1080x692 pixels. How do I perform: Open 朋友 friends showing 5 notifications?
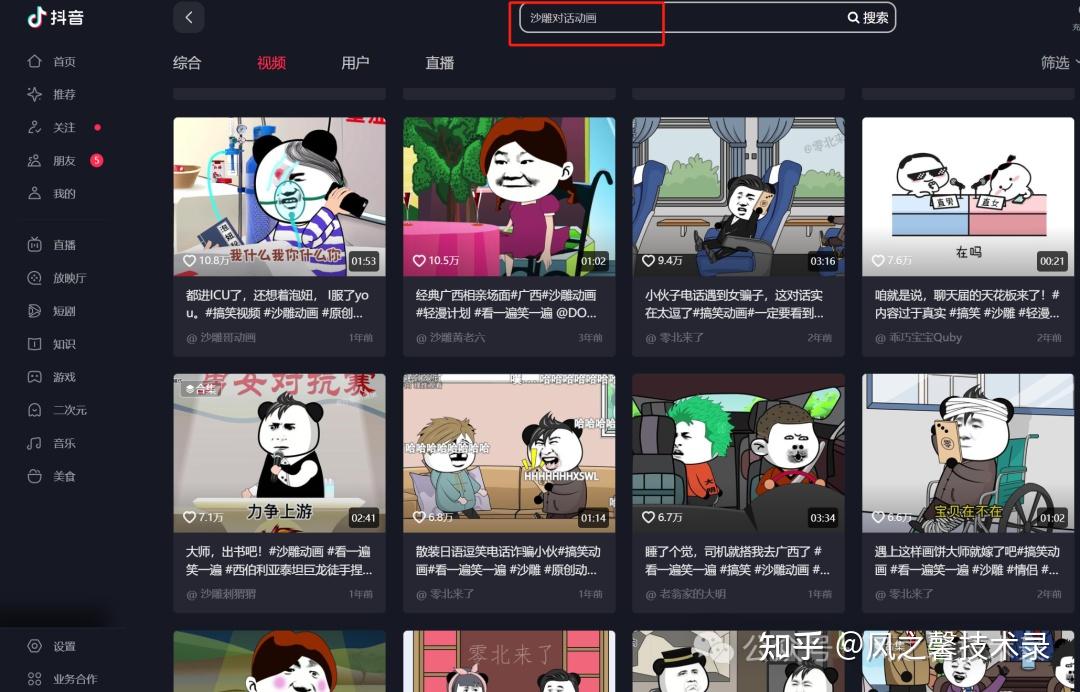coord(36,160)
